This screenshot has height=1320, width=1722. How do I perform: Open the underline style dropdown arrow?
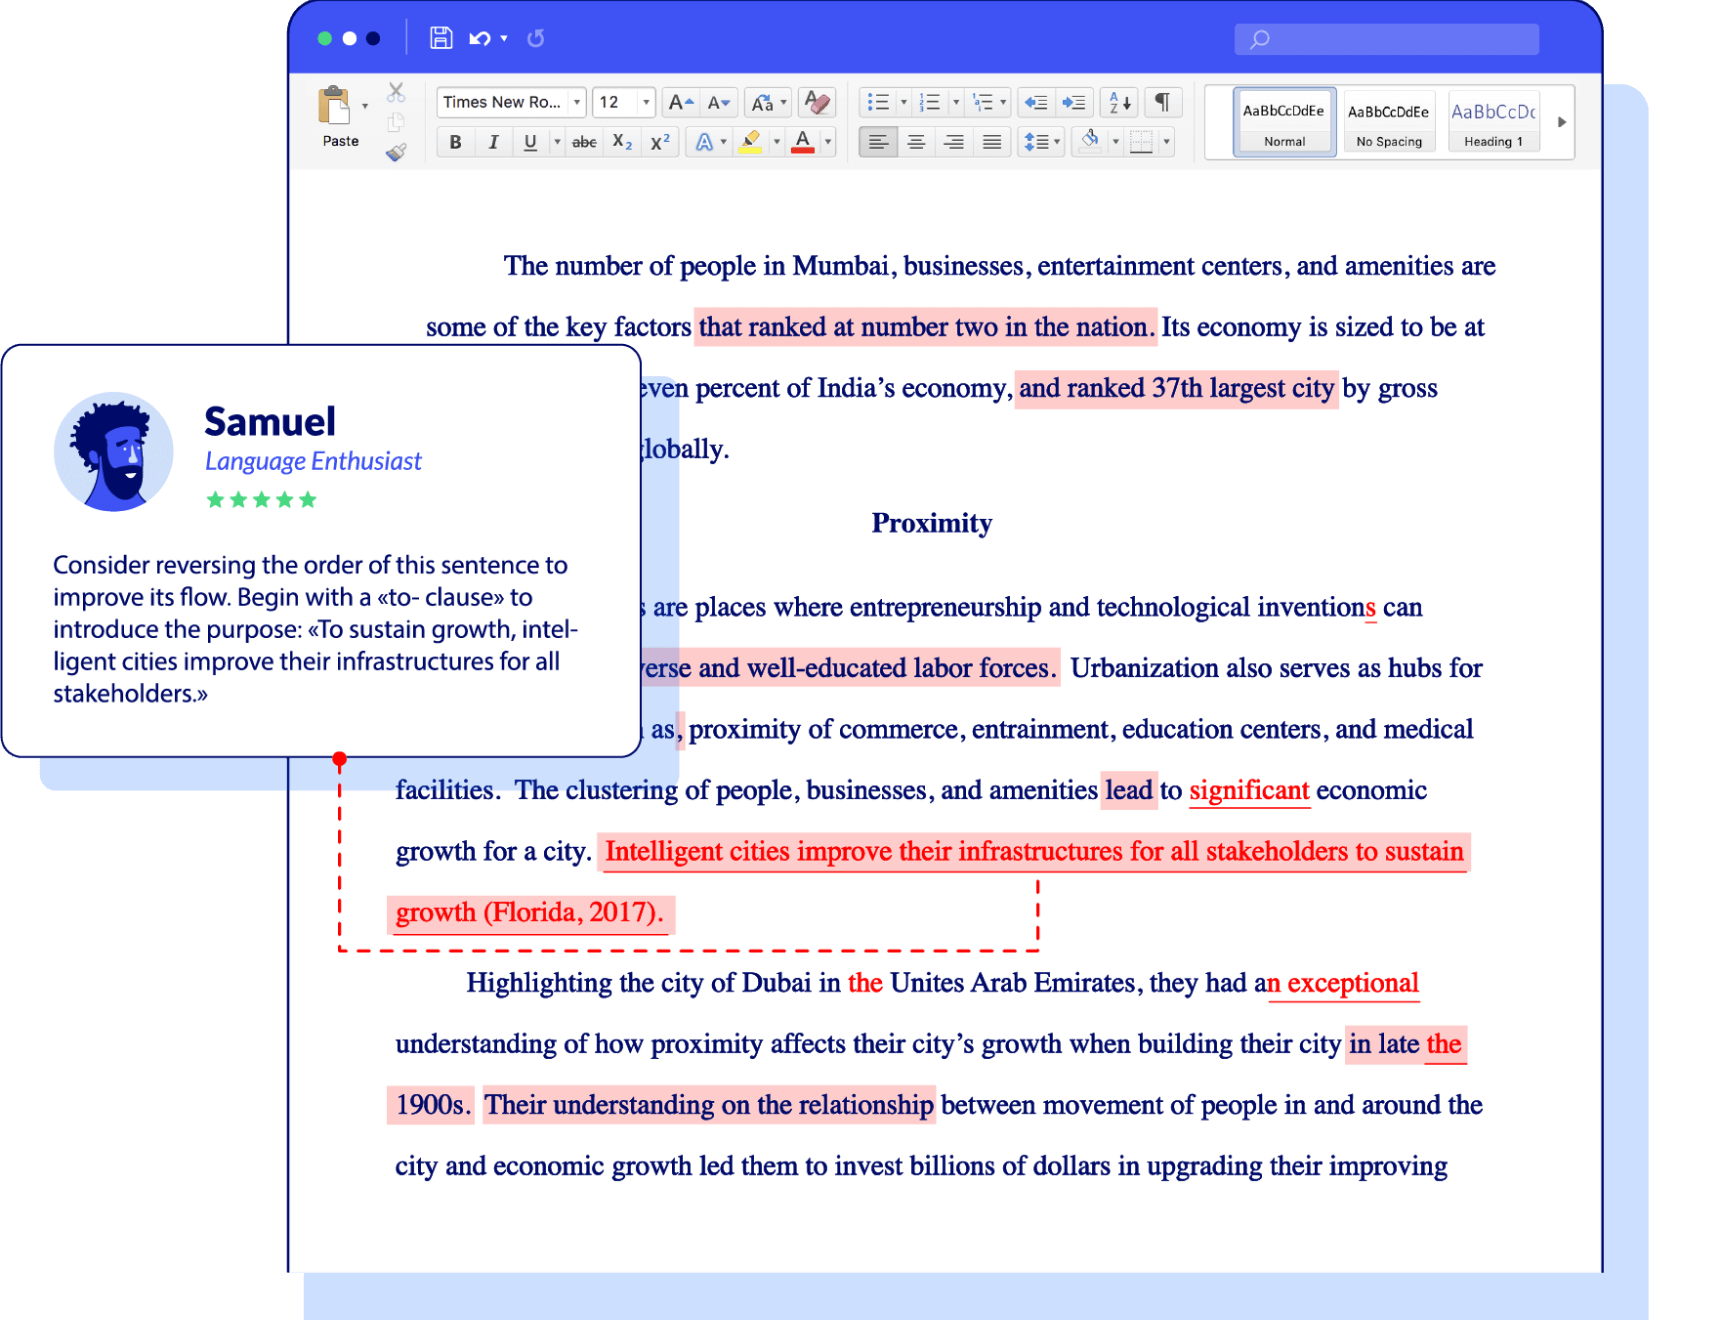click(x=557, y=142)
